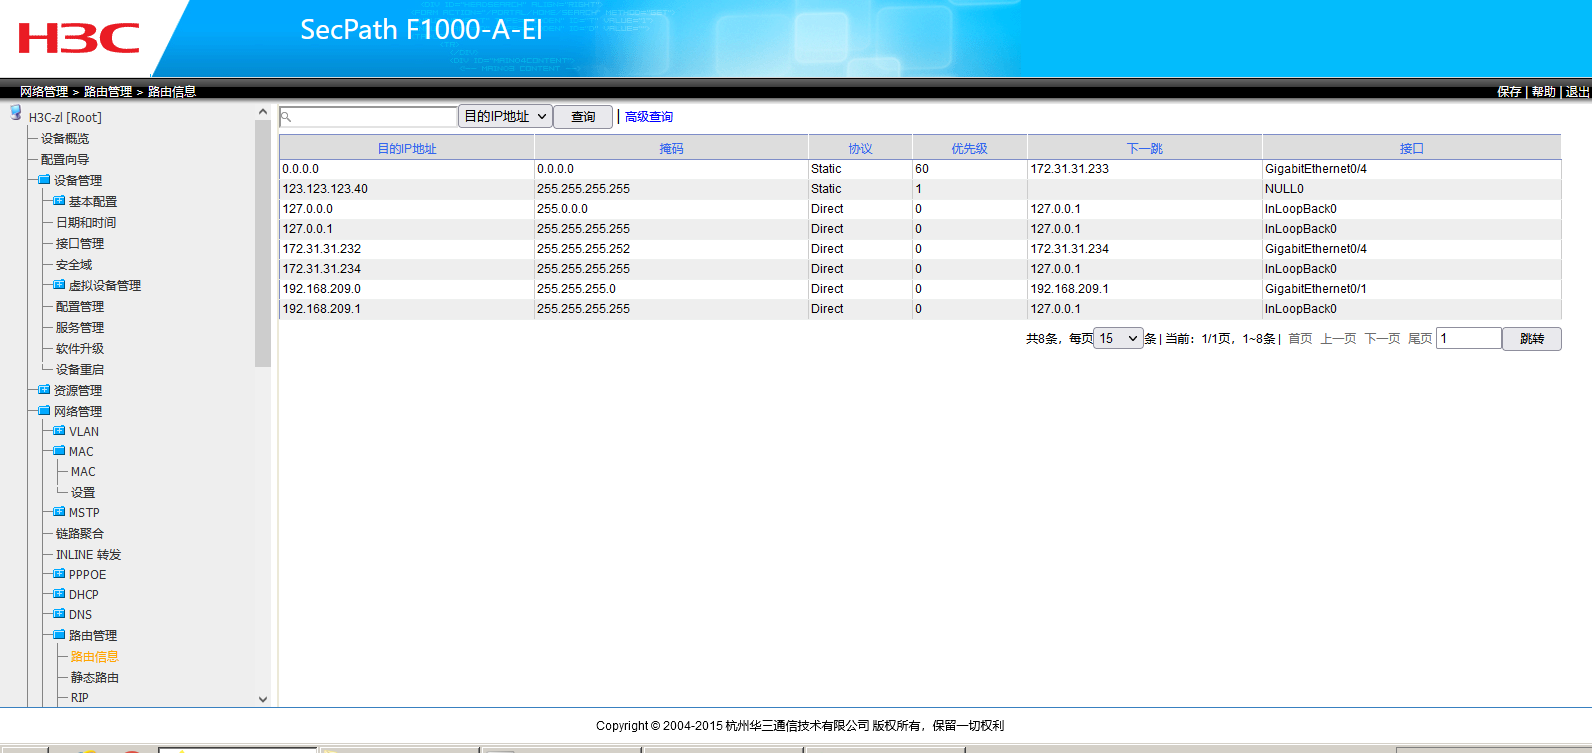Click the 172.31.31.233 next-hop cell

(1145, 169)
